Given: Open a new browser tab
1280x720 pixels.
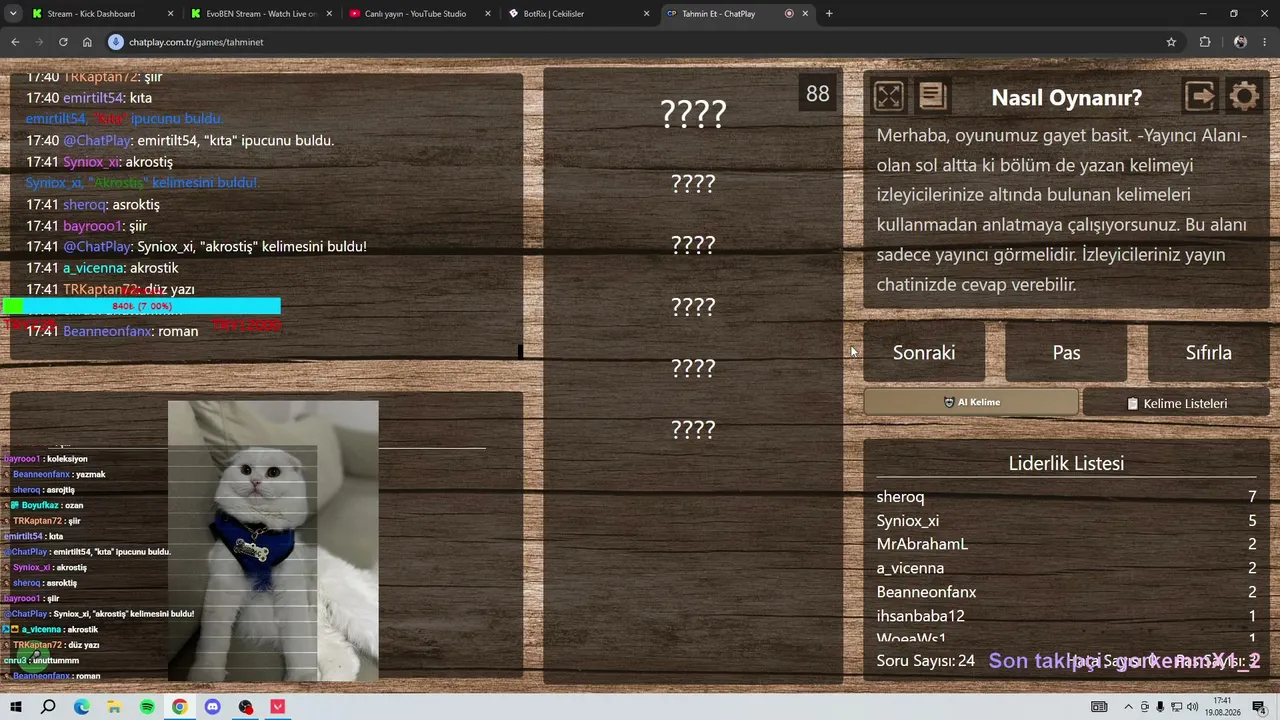Looking at the screenshot, I should click(x=829, y=14).
